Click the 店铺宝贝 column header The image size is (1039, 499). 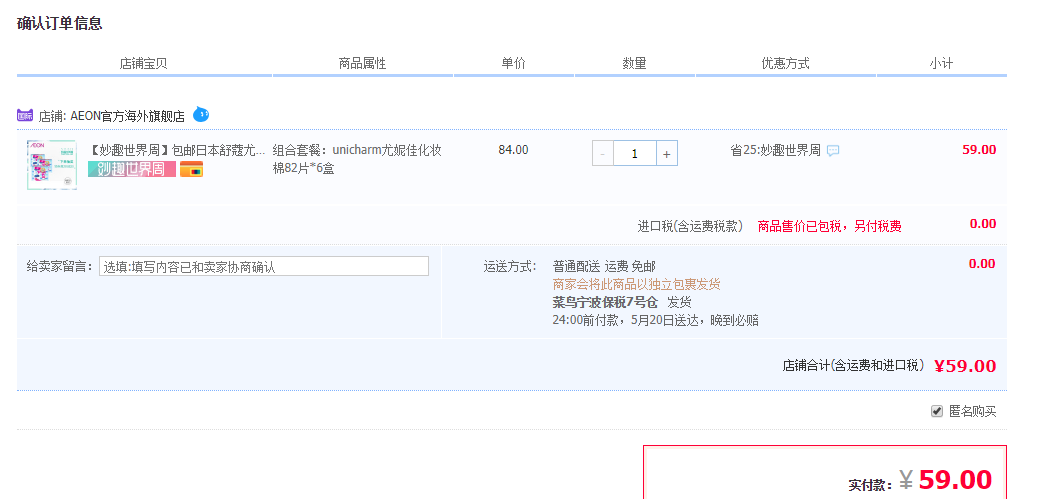click(x=143, y=63)
